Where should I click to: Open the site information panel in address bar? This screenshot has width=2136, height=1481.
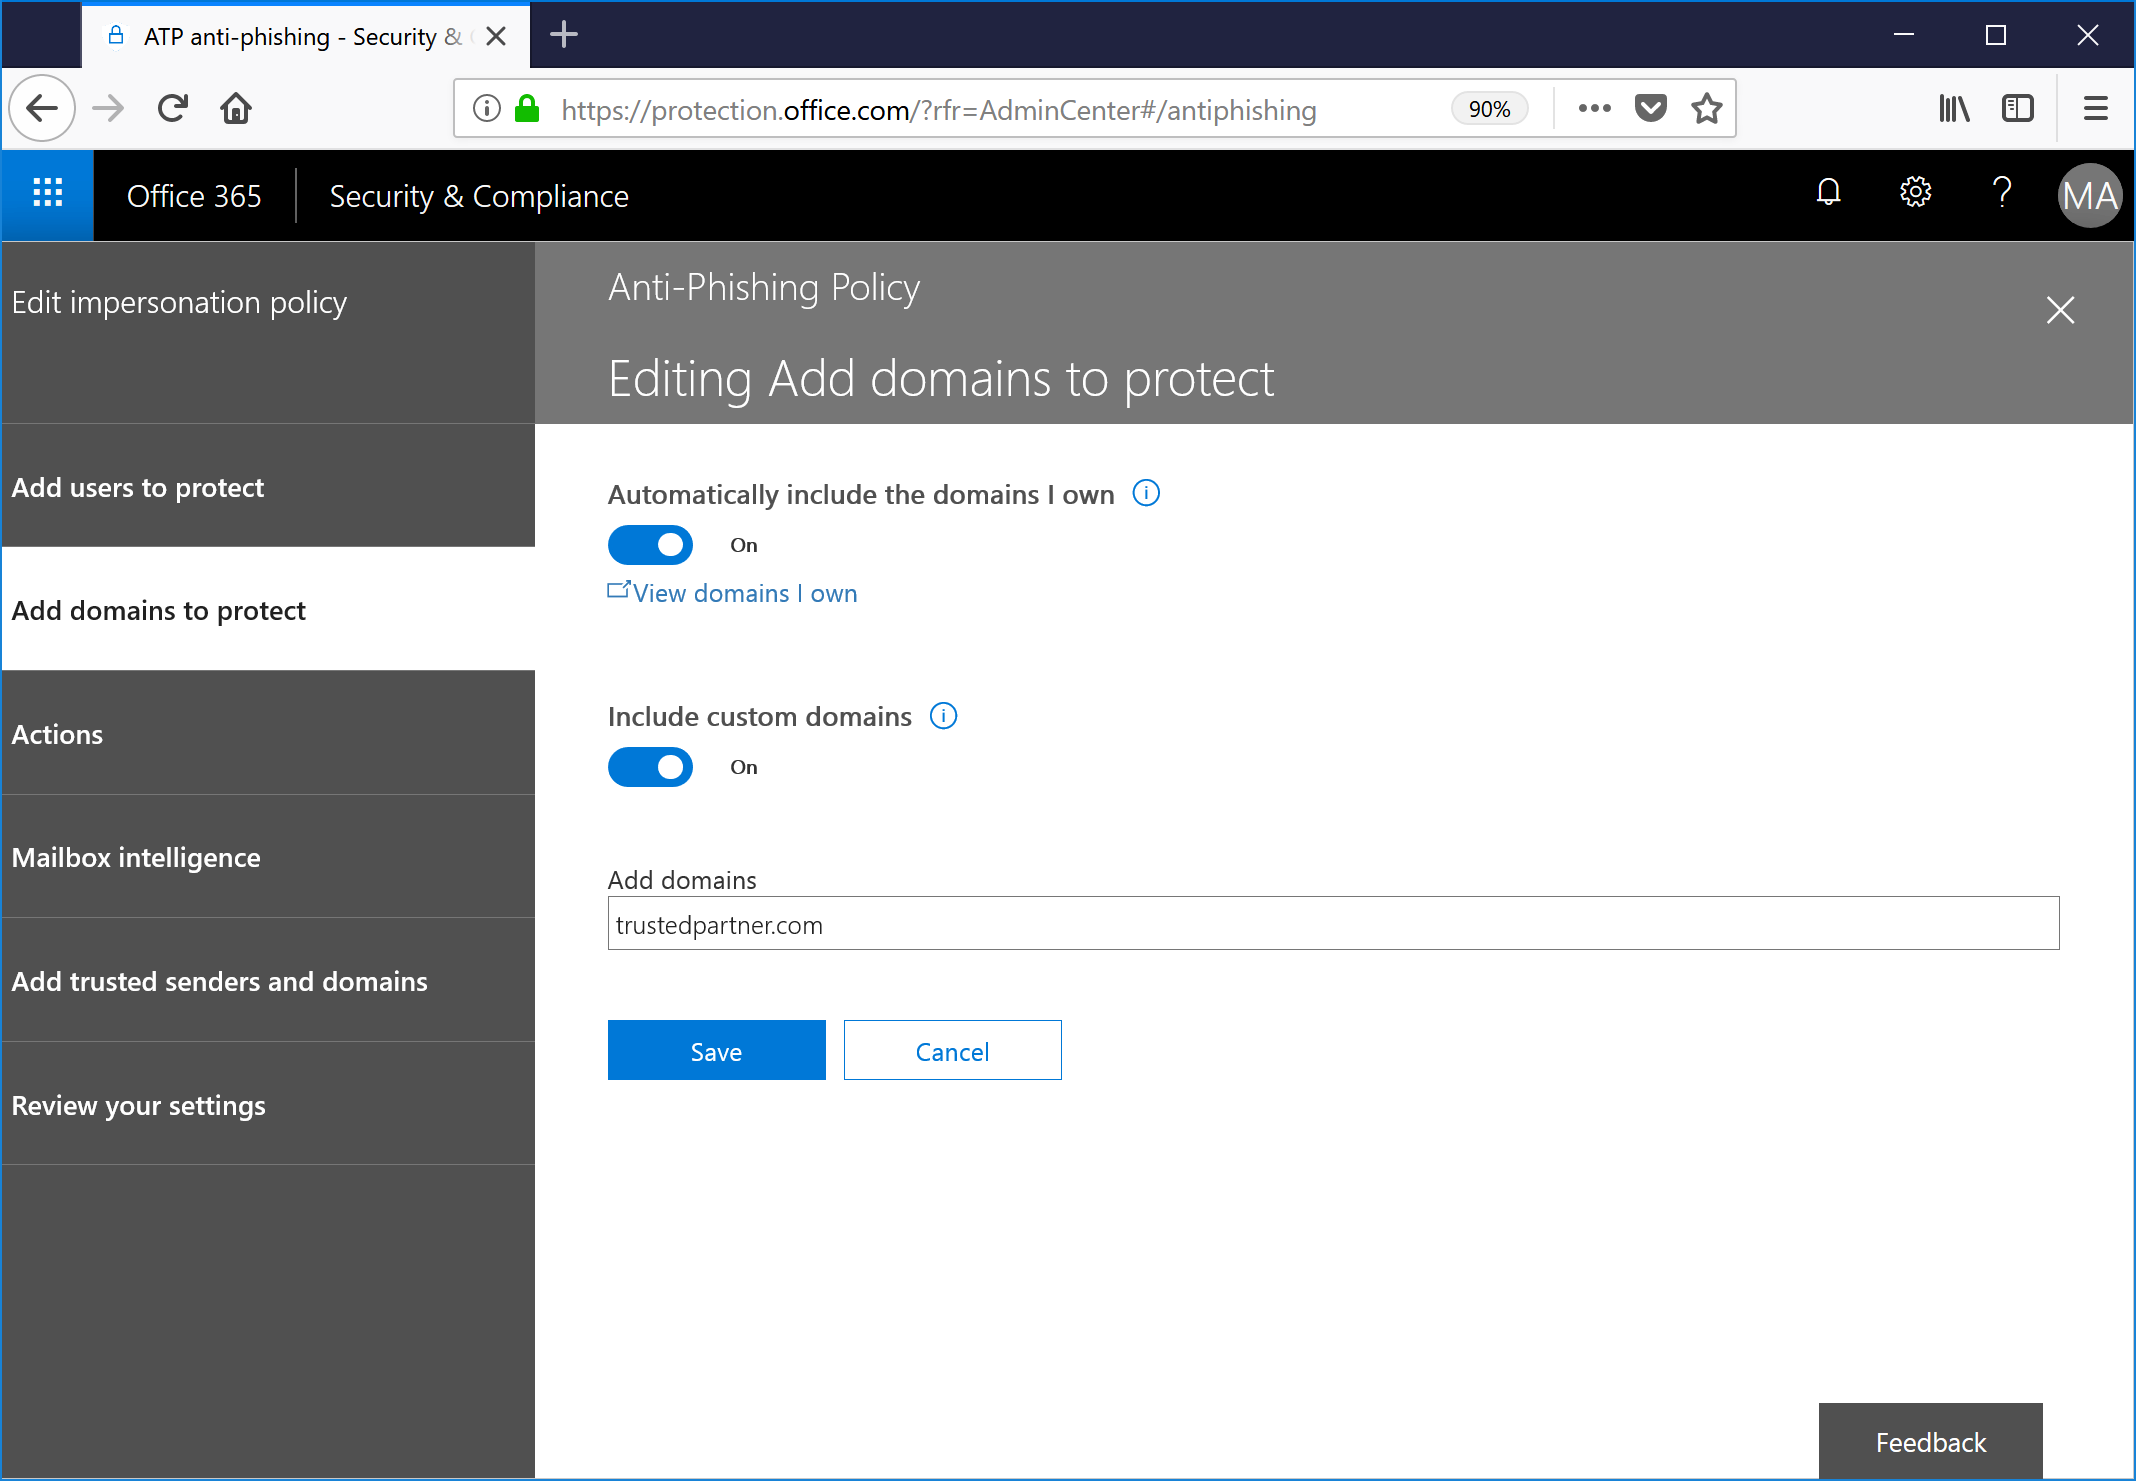(487, 108)
